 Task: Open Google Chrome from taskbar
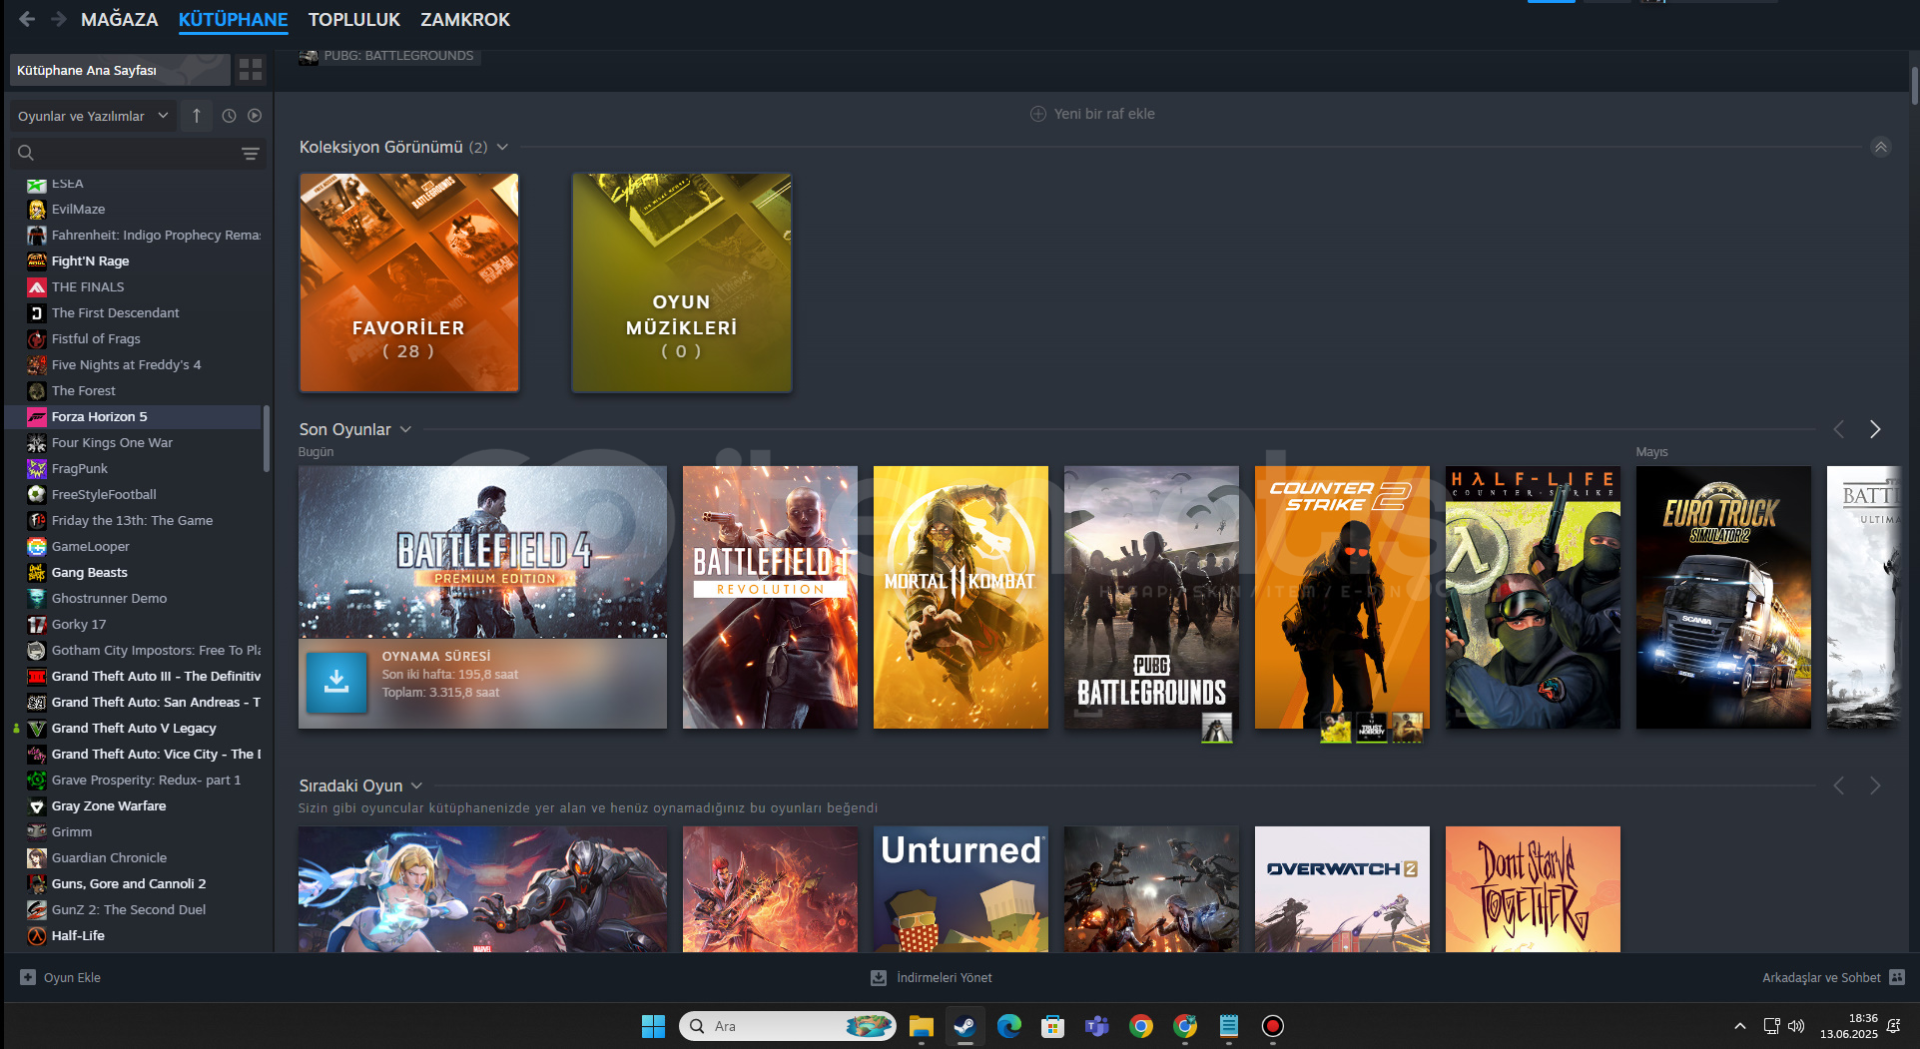1141,1026
